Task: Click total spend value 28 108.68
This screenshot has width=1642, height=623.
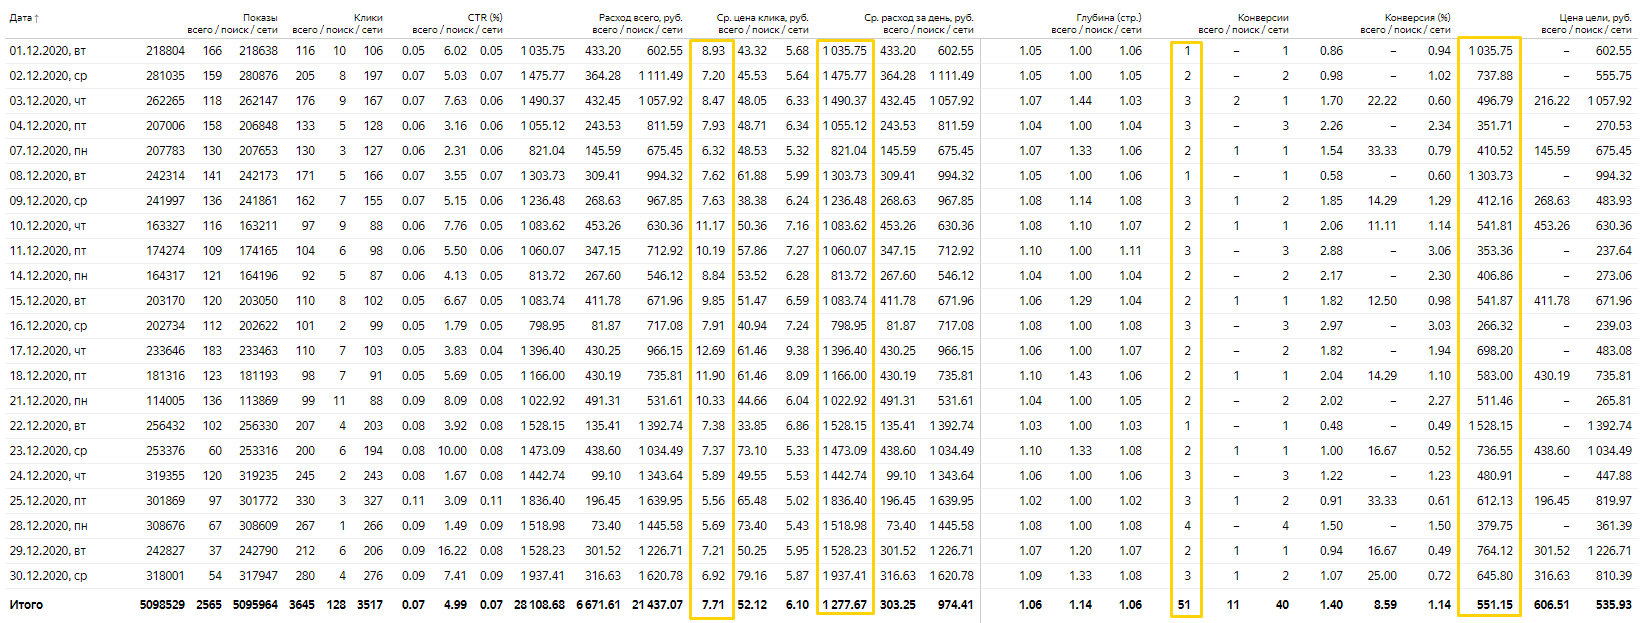Action: click(x=539, y=604)
